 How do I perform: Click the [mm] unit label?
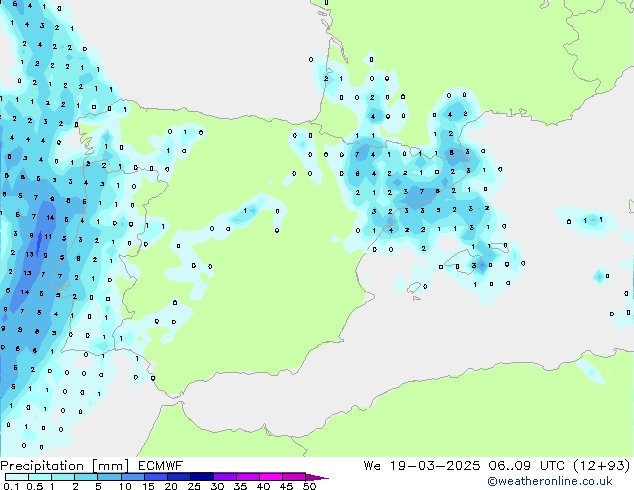point(111,466)
